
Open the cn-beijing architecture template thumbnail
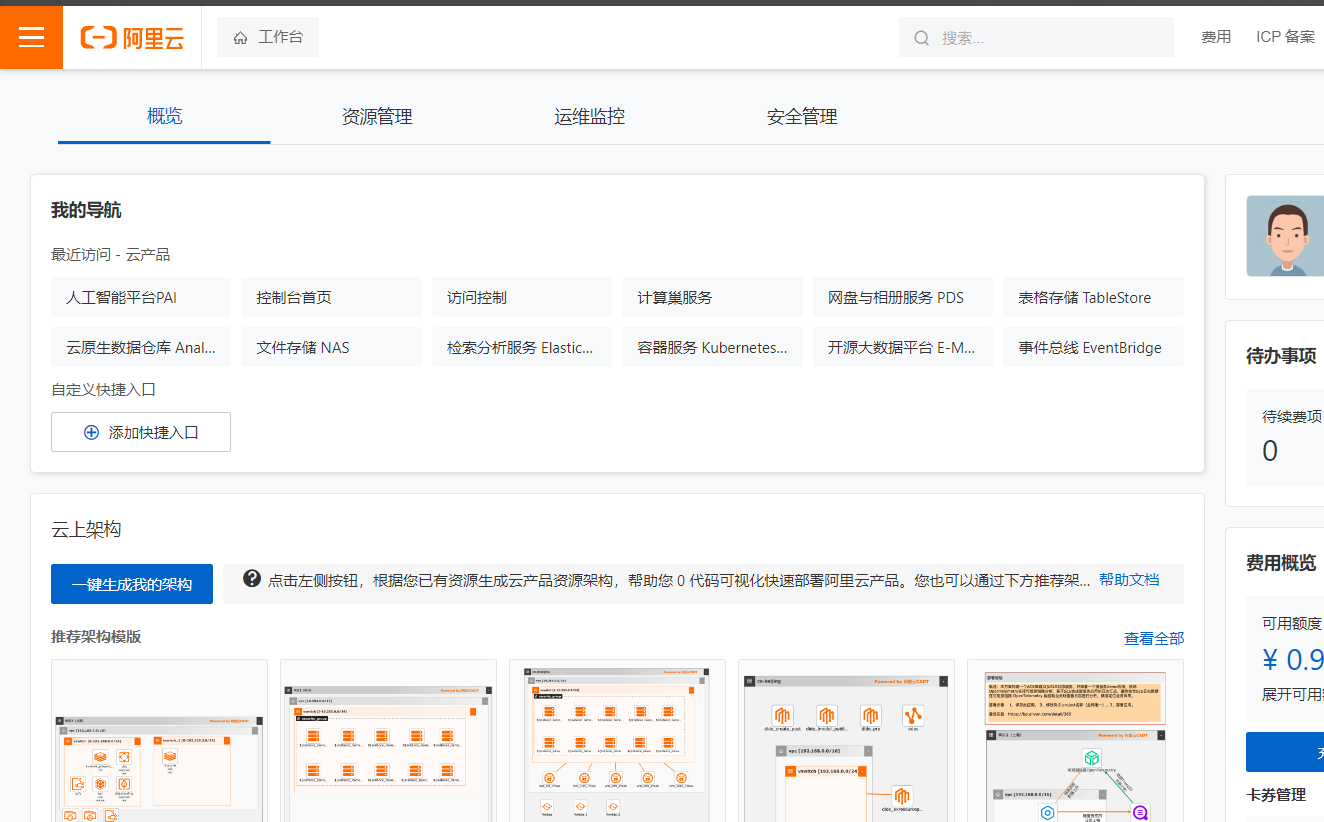pyautogui.click(x=846, y=740)
